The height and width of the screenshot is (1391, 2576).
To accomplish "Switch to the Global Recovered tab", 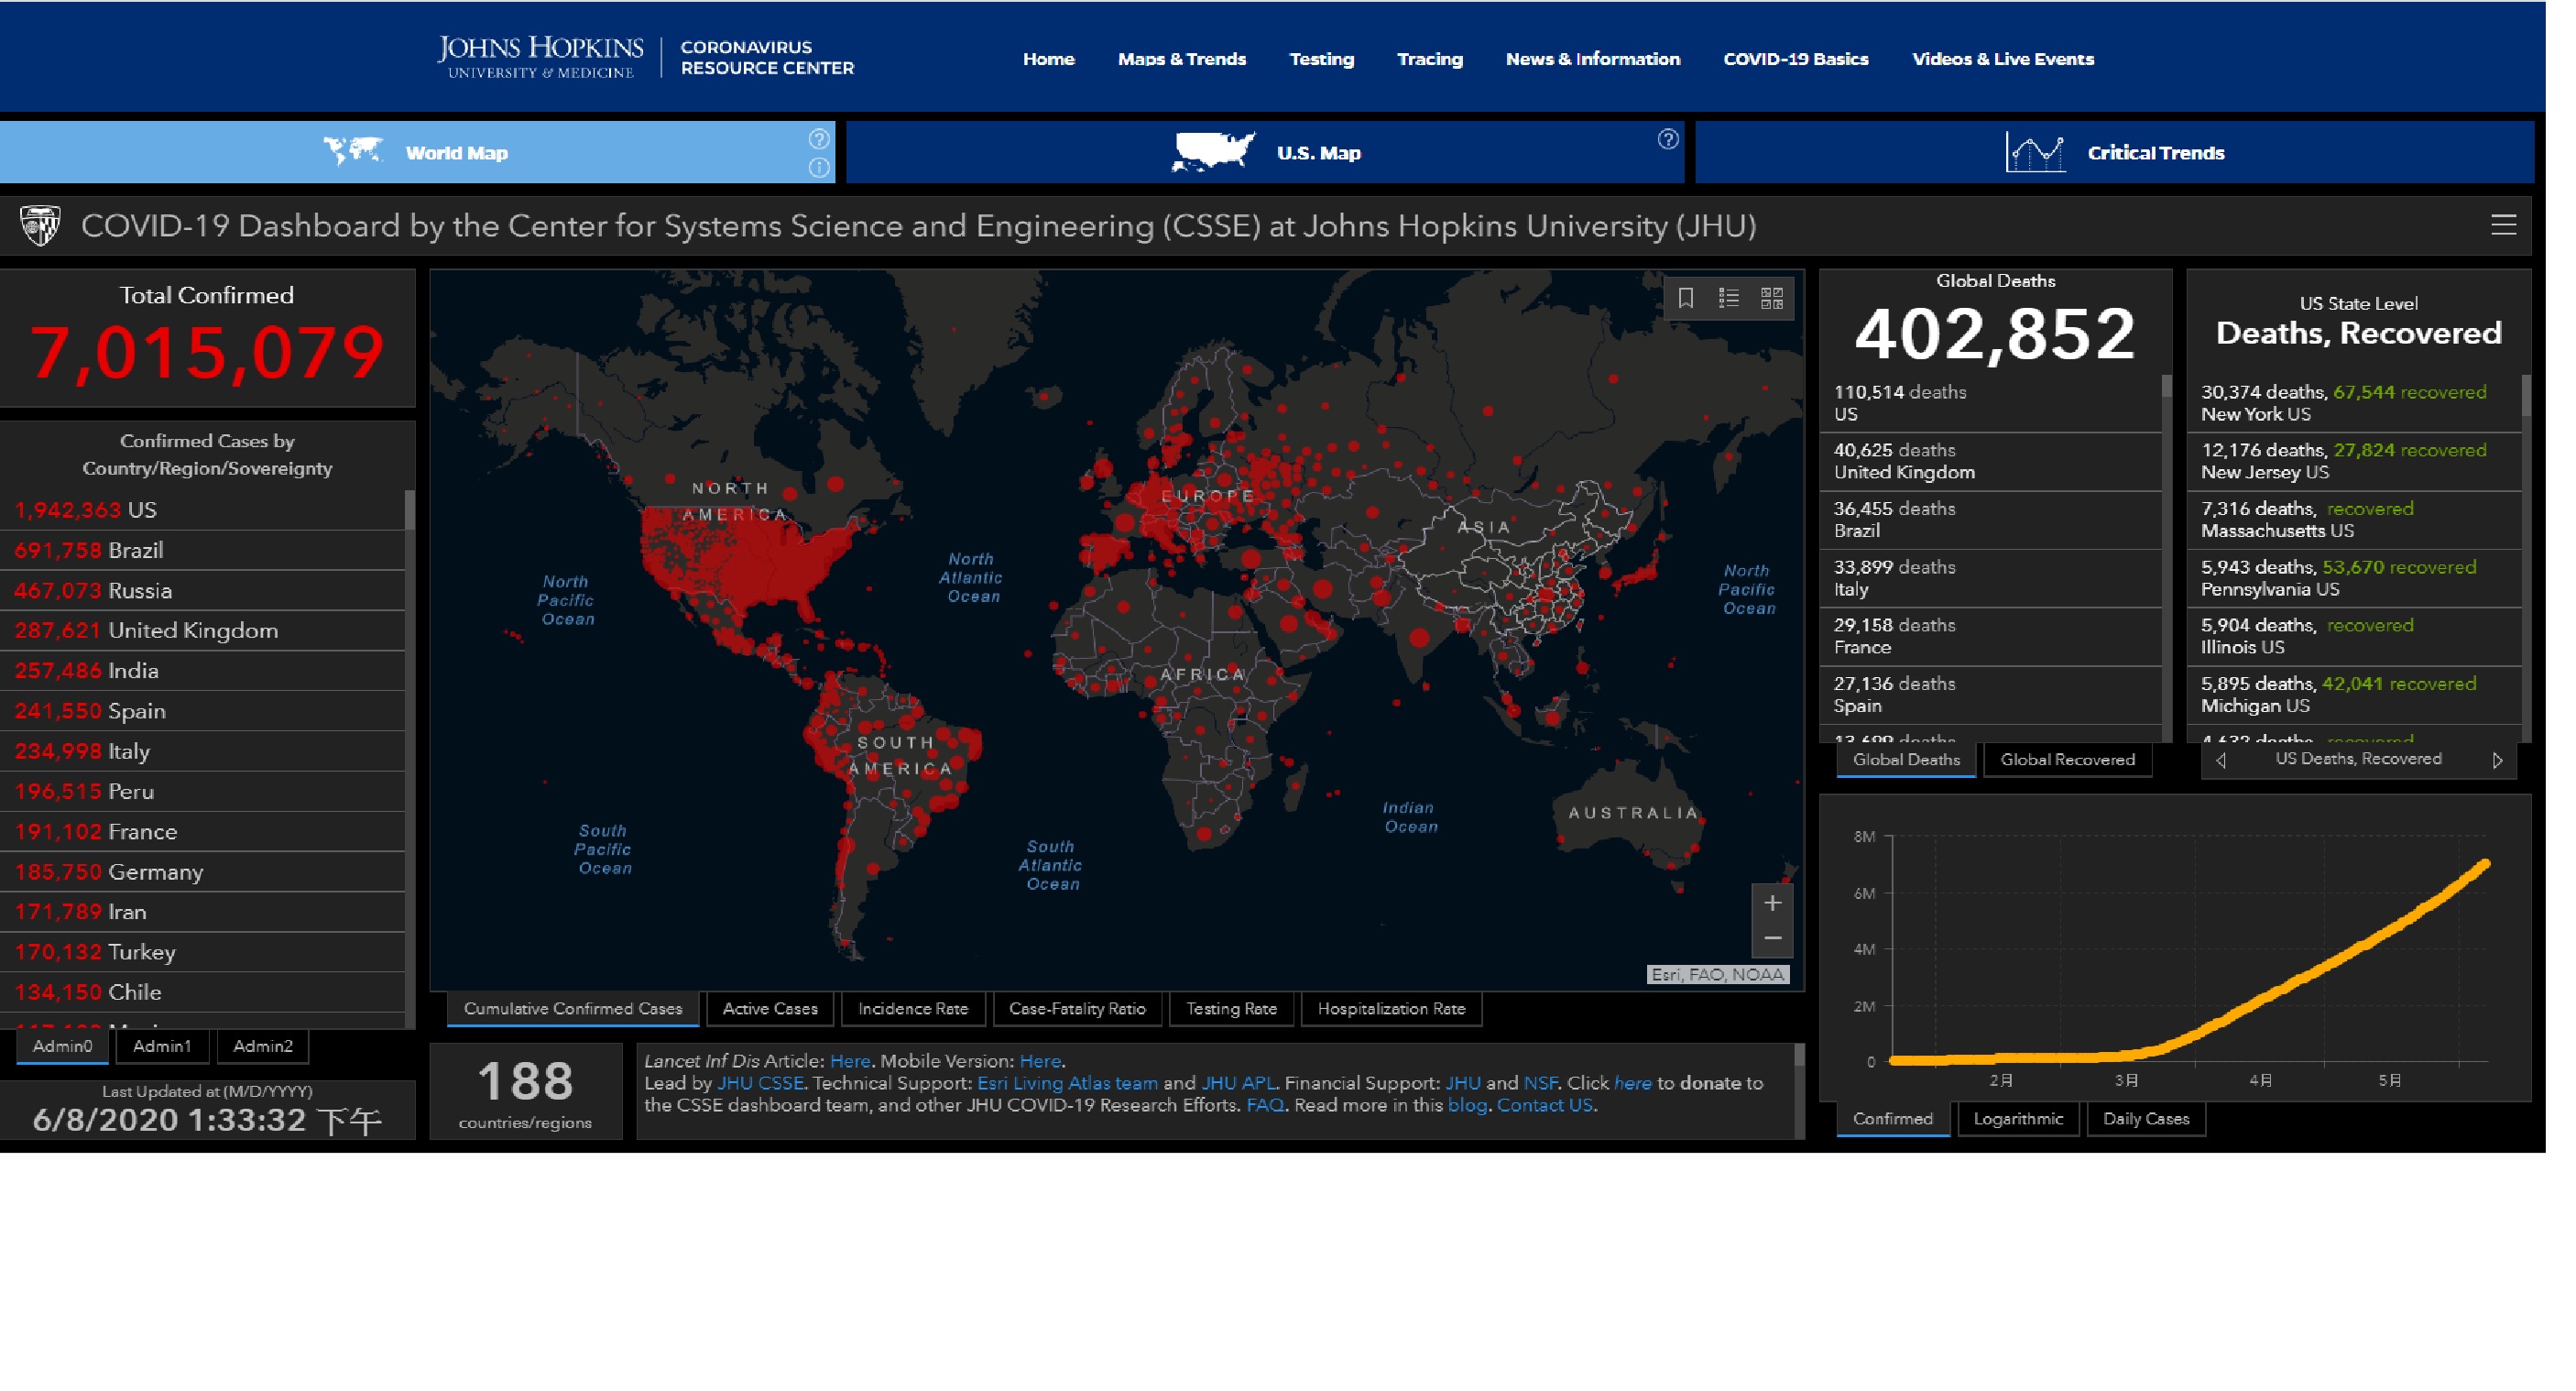I will coord(2067,760).
